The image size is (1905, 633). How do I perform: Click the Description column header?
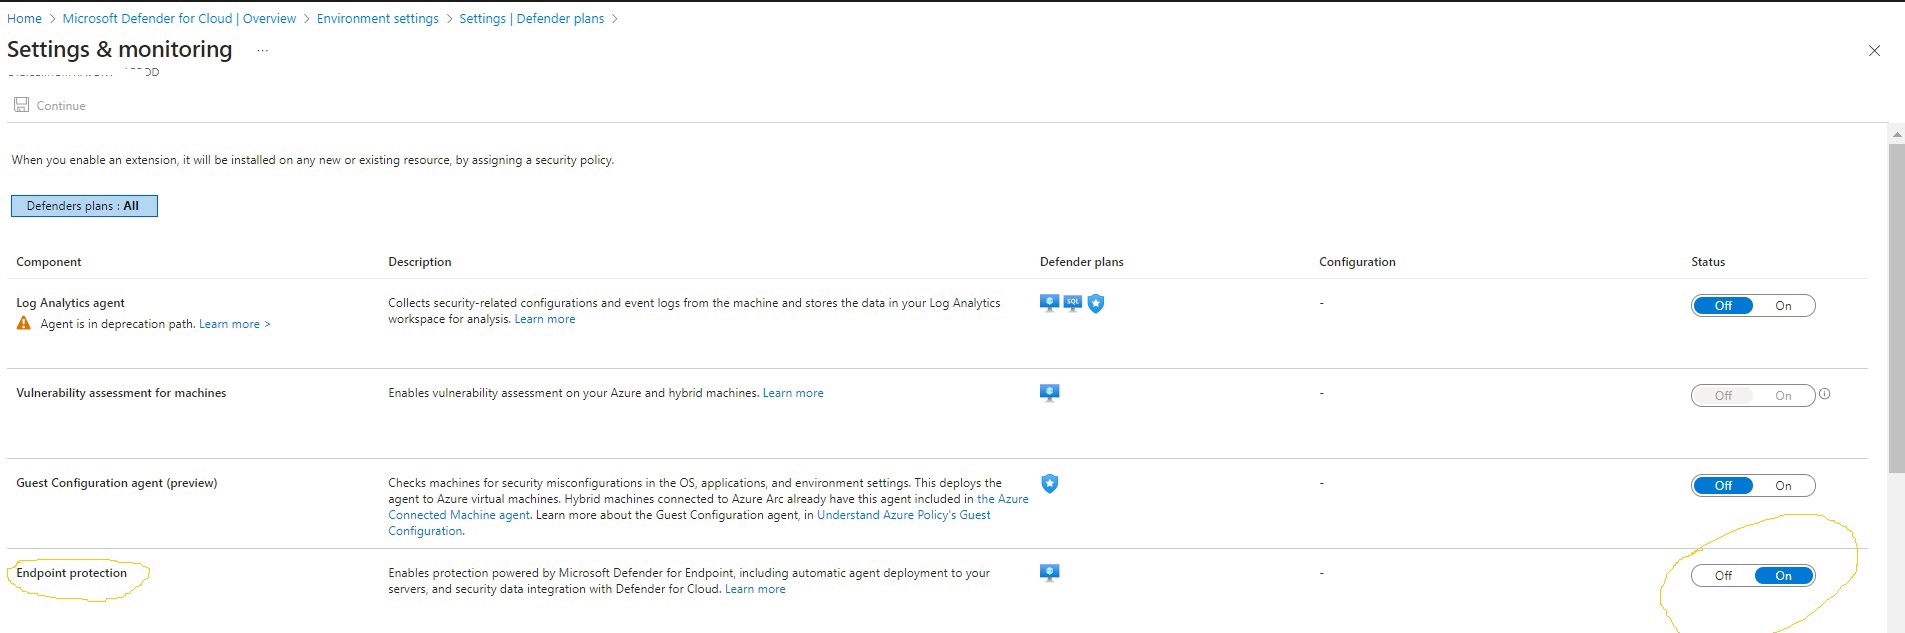[x=420, y=262]
